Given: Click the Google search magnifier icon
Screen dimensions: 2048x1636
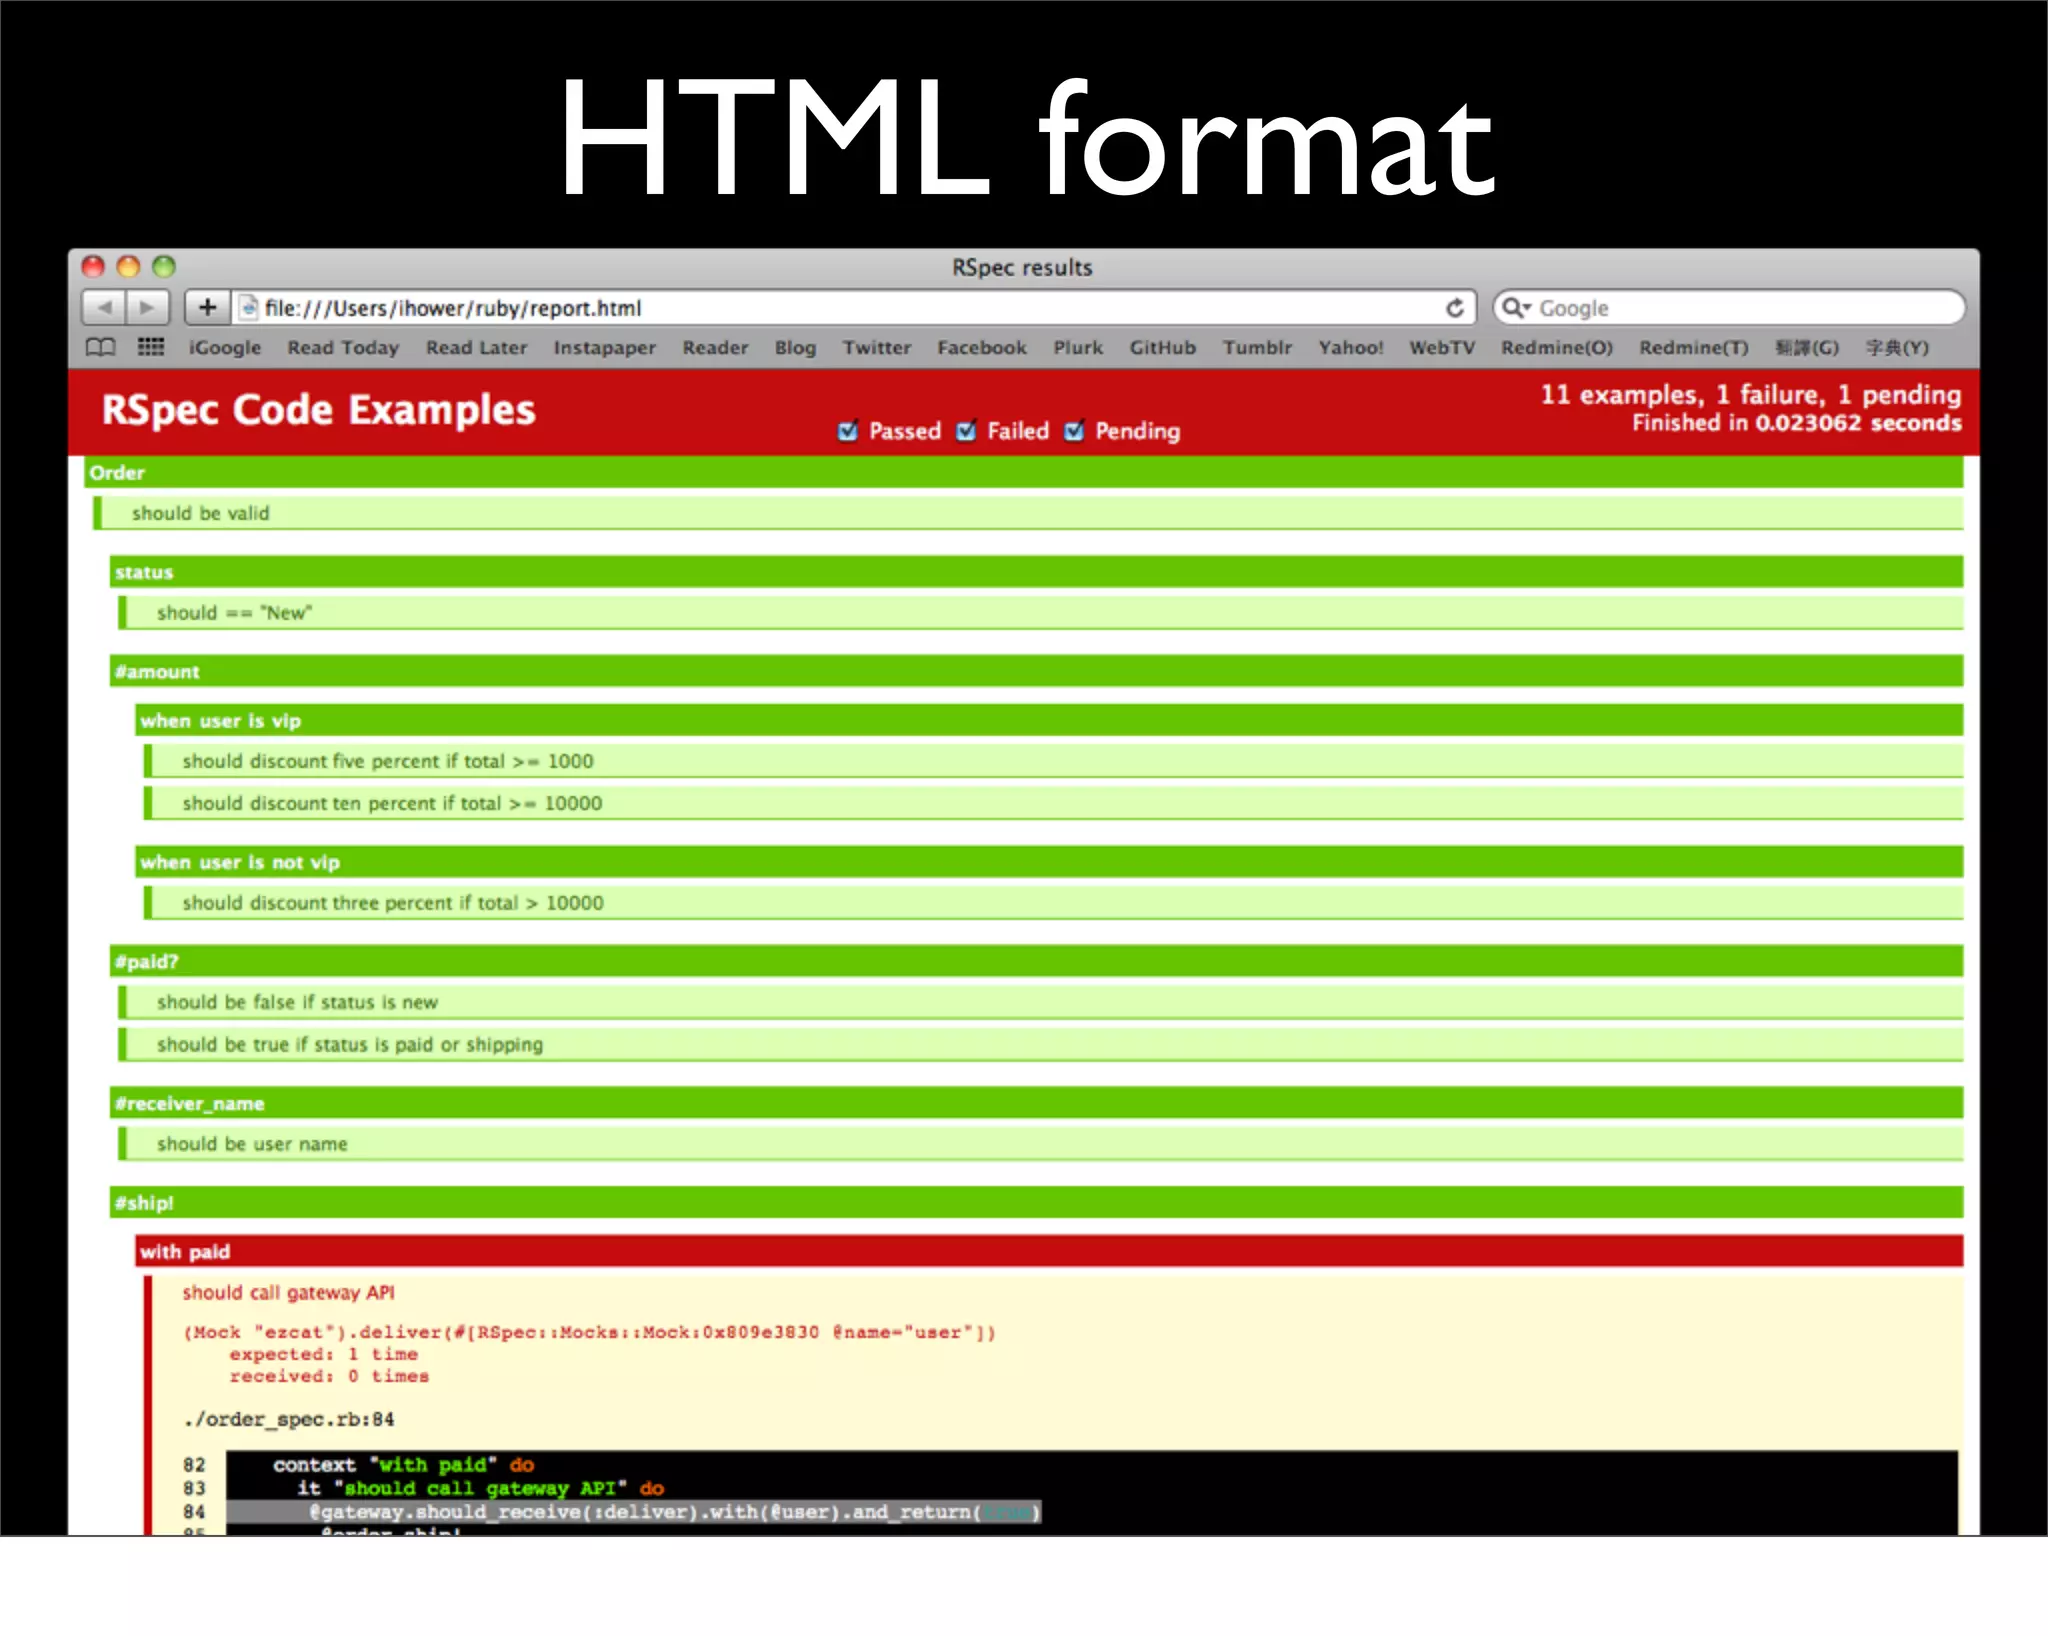Looking at the screenshot, I should point(1516,308).
